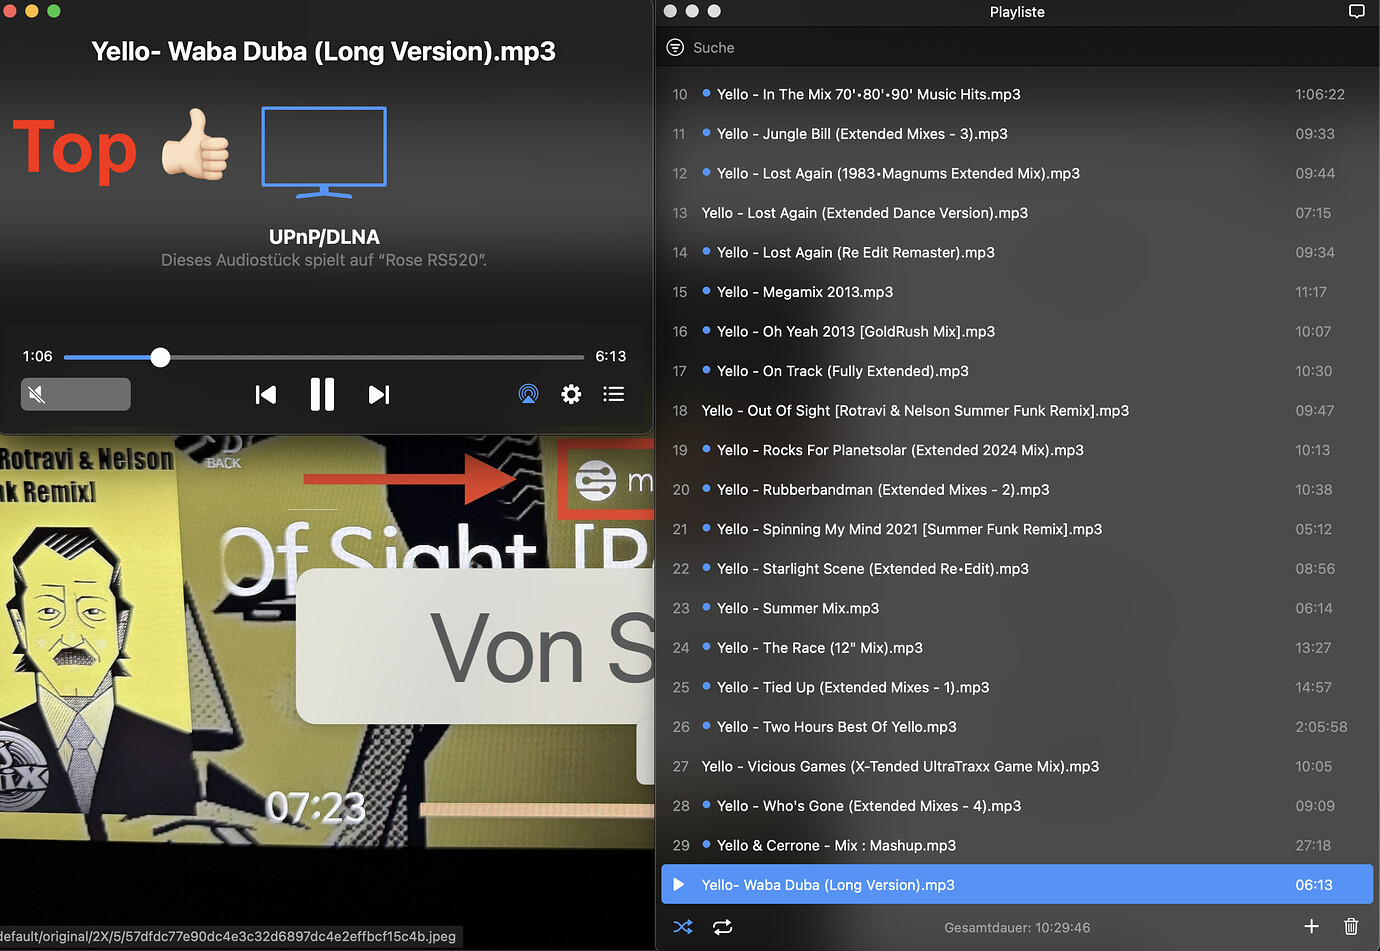Click the play arrow on the highlighted row
The width and height of the screenshot is (1380, 951).
(679, 884)
